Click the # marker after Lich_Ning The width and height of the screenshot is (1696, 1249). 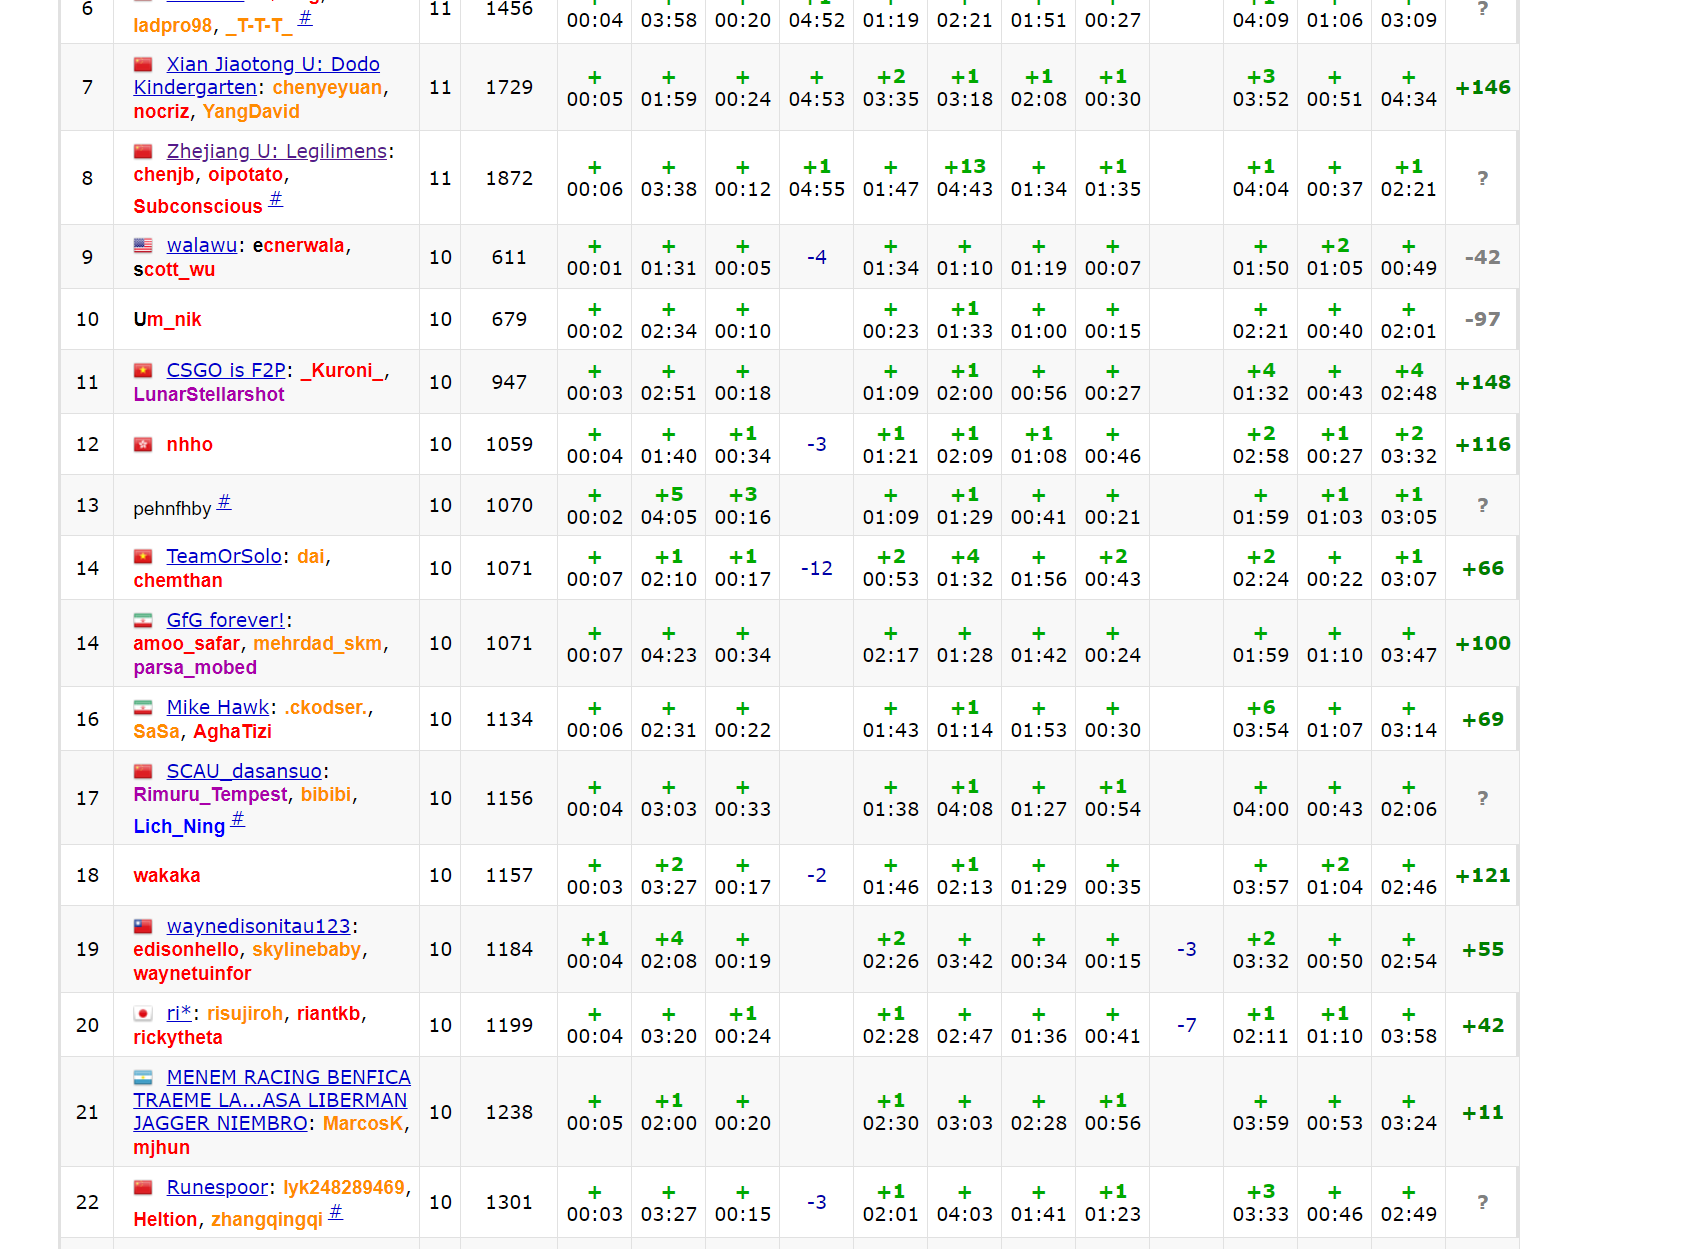(238, 819)
